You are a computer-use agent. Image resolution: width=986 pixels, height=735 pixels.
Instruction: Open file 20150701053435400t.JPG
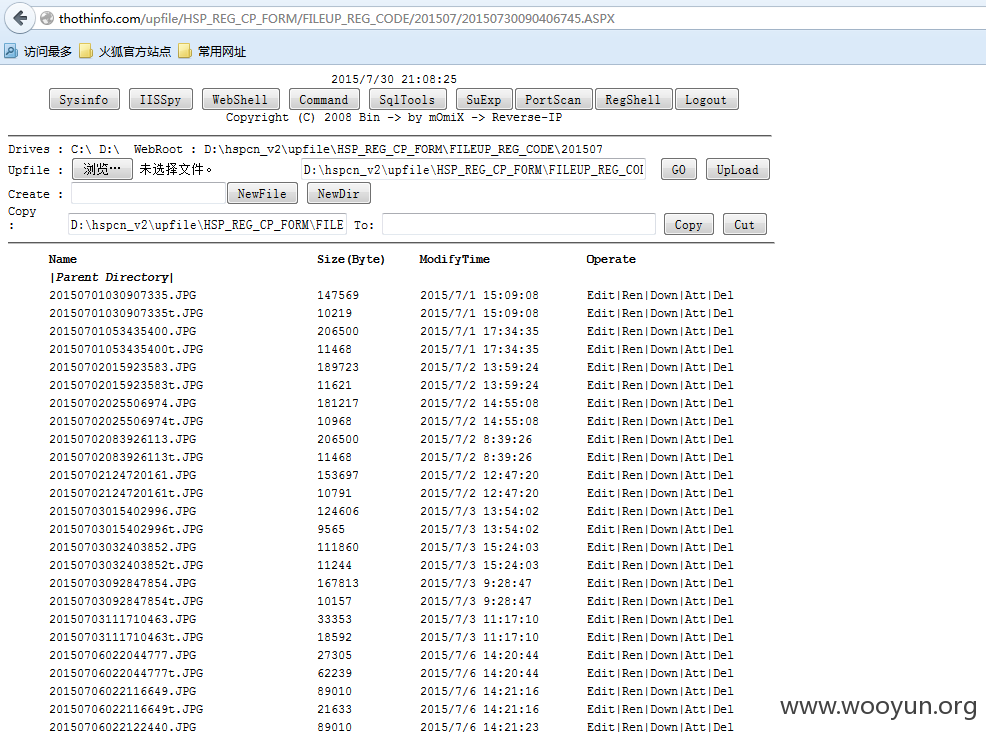pyautogui.click(x=126, y=349)
